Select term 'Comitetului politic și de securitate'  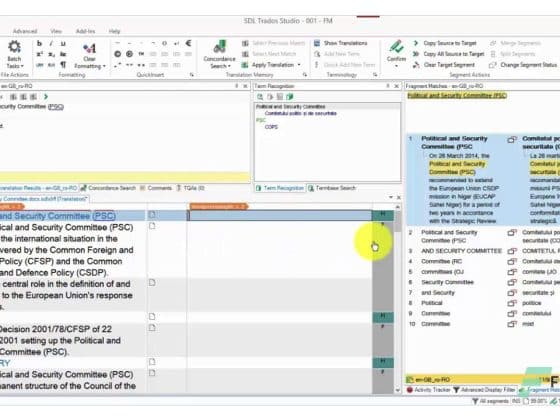point(301,113)
